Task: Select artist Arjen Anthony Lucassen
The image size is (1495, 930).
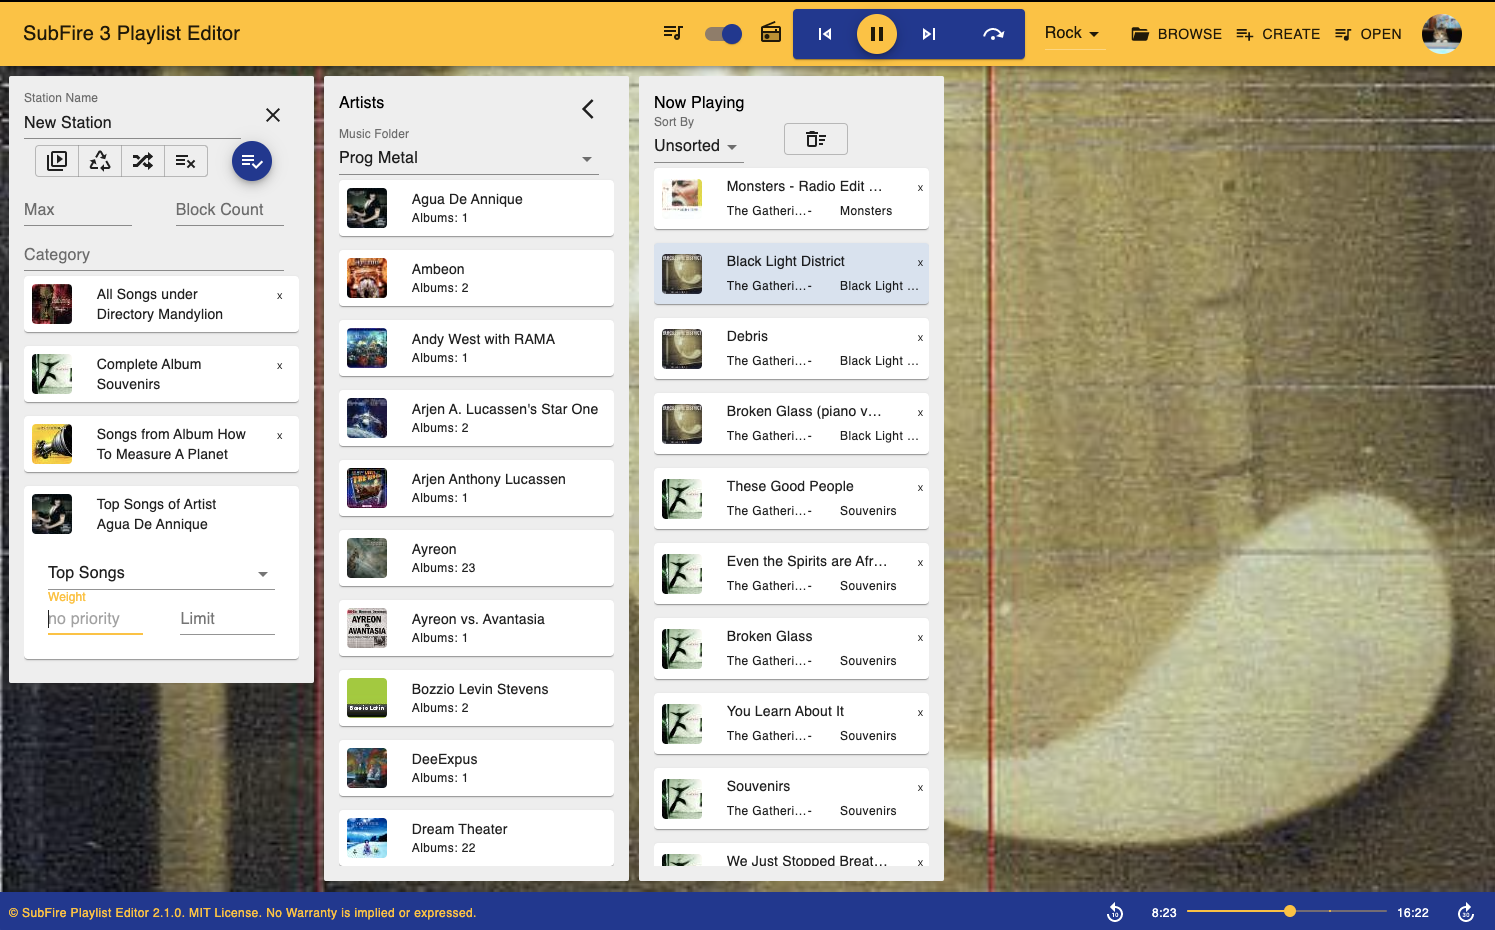Action: [476, 488]
